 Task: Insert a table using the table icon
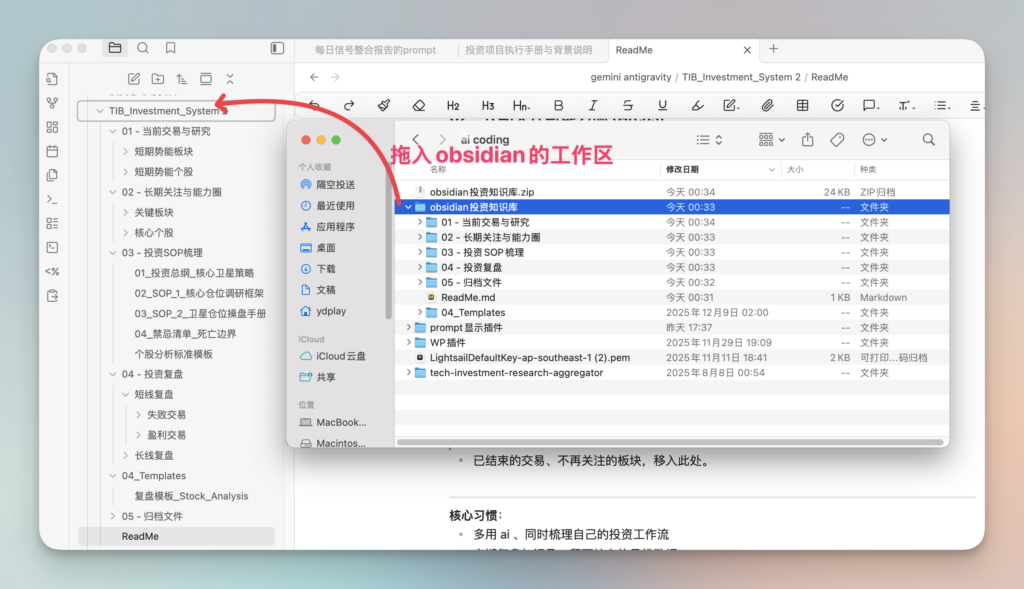point(802,105)
